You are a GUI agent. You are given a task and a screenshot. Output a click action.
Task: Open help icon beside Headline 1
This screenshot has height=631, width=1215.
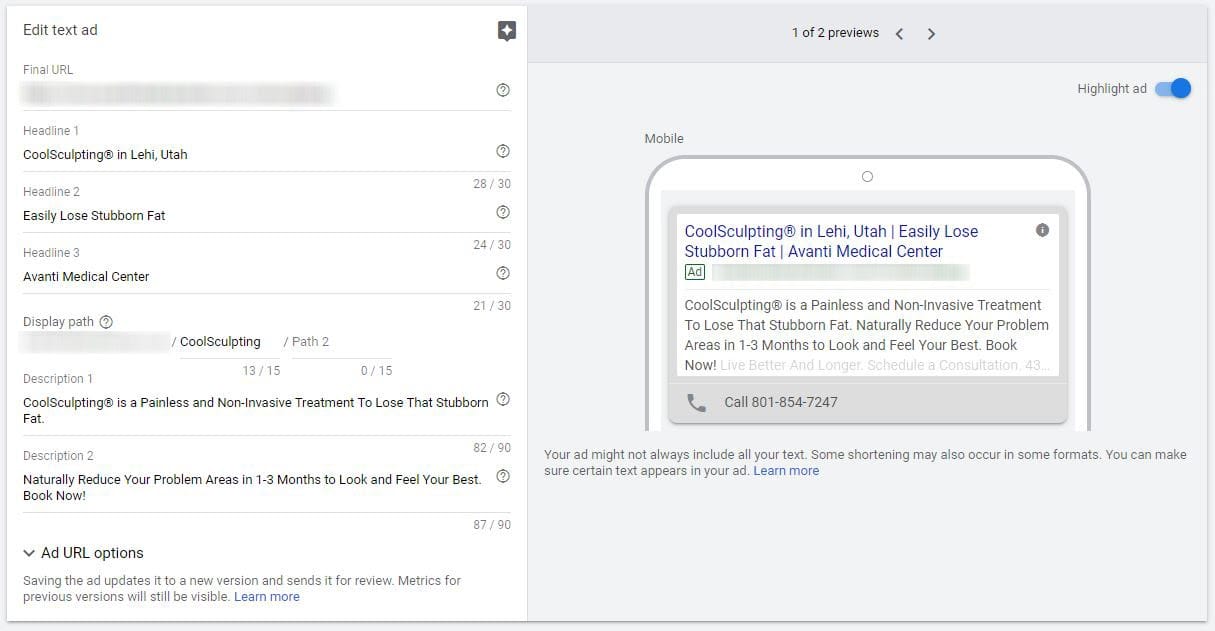tap(503, 151)
